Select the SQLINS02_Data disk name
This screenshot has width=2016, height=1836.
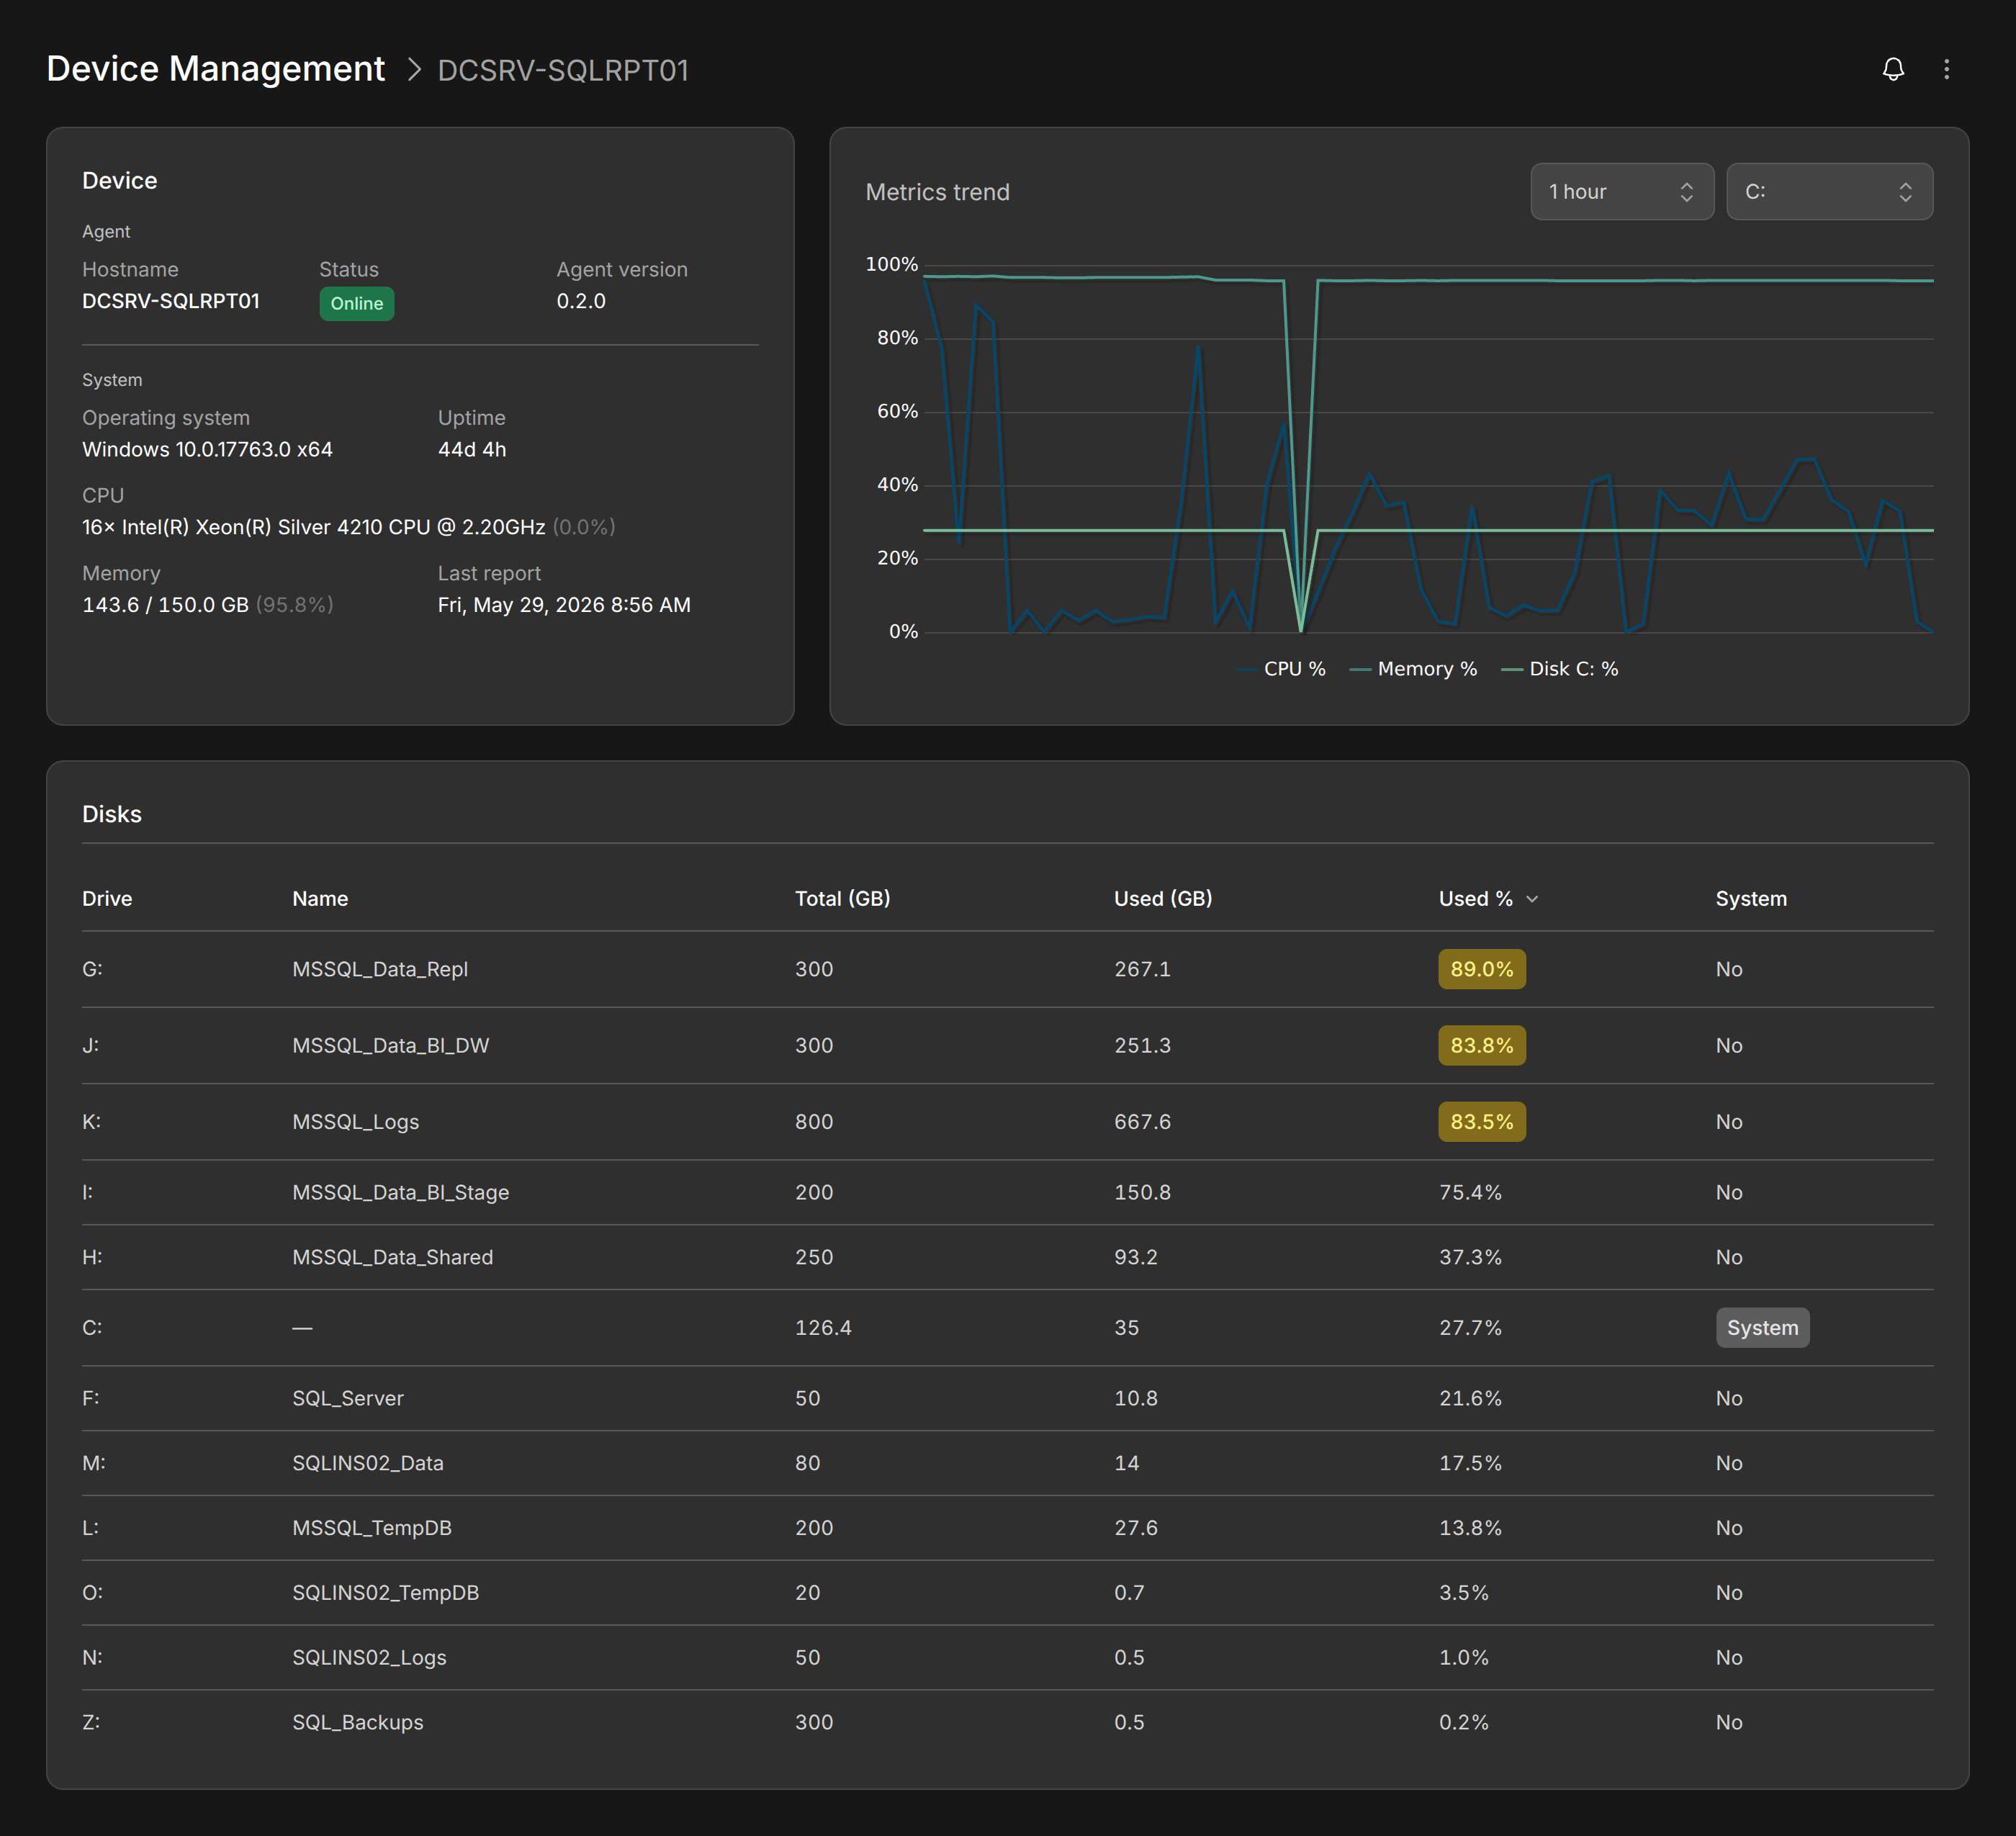point(367,1463)
